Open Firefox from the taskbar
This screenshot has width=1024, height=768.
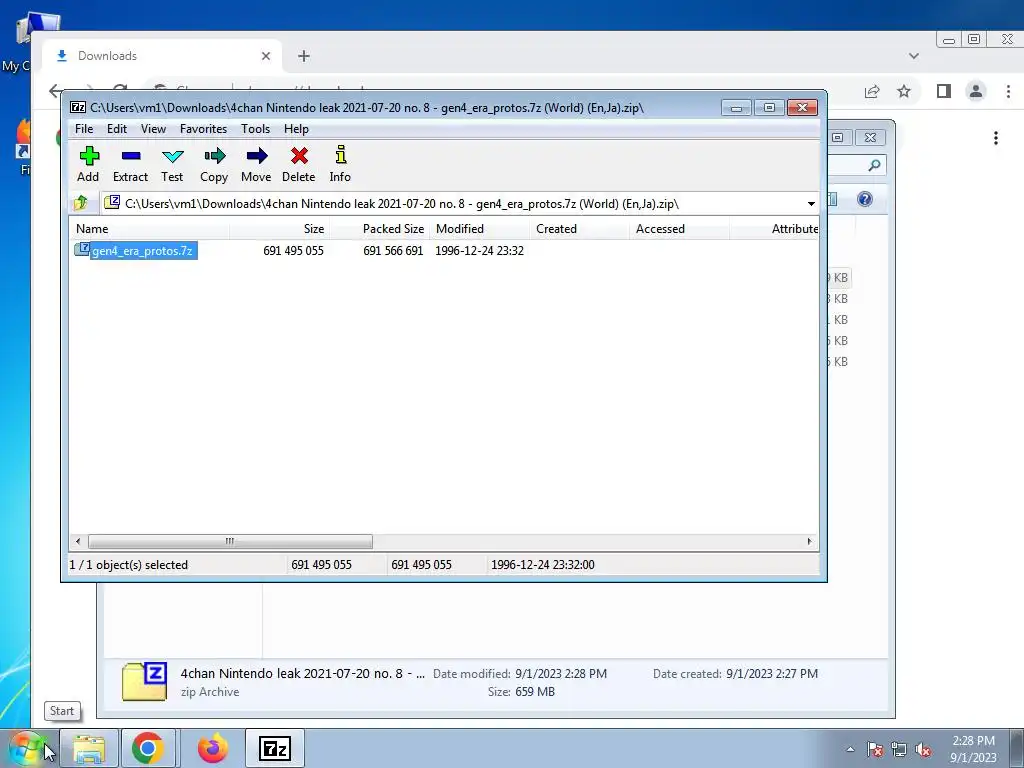click(x=212, y=749)
